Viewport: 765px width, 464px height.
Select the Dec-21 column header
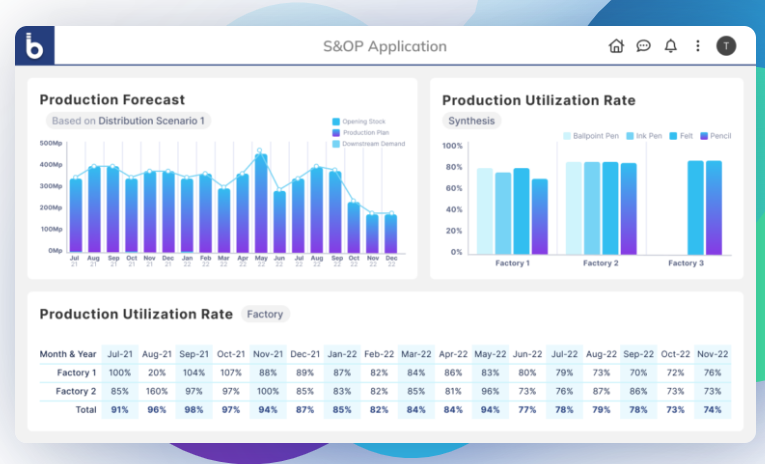(x=305, y=354)
